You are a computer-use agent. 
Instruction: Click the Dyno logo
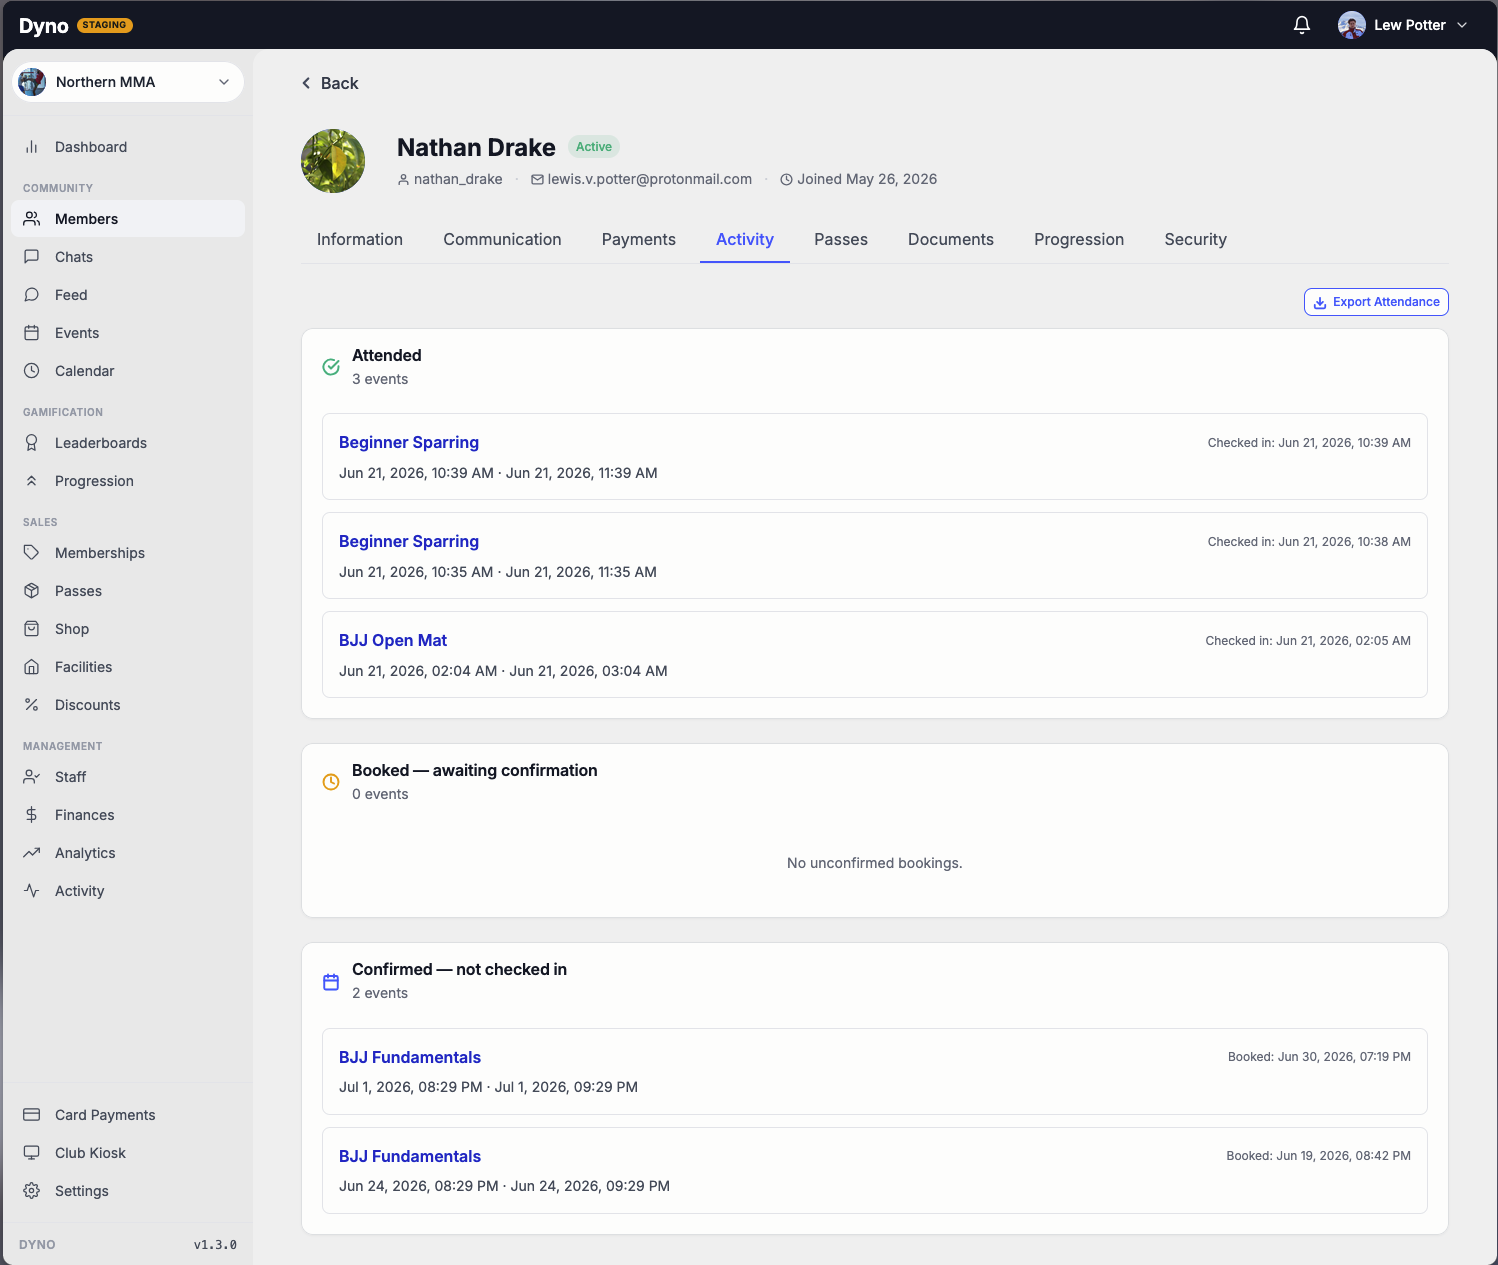tap(43, 26)
